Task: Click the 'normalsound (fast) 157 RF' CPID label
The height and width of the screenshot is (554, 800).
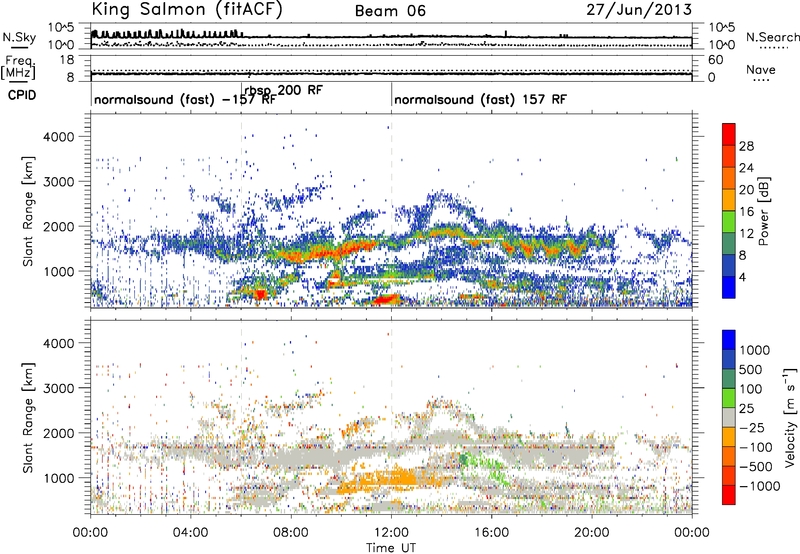Action: tap(480, 99)
